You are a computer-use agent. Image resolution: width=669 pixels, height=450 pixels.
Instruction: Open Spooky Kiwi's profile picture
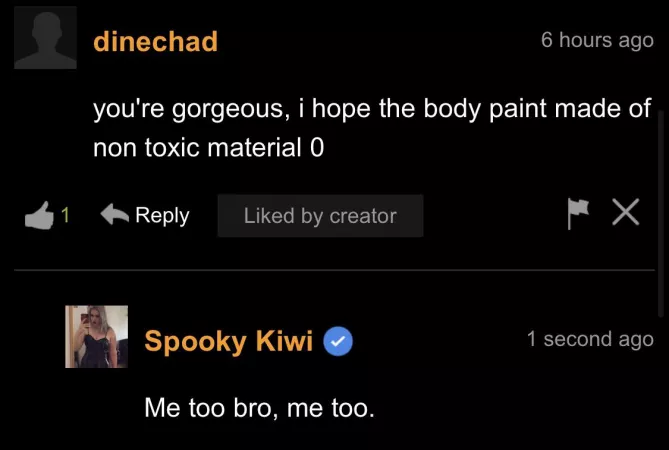point(97,337)
